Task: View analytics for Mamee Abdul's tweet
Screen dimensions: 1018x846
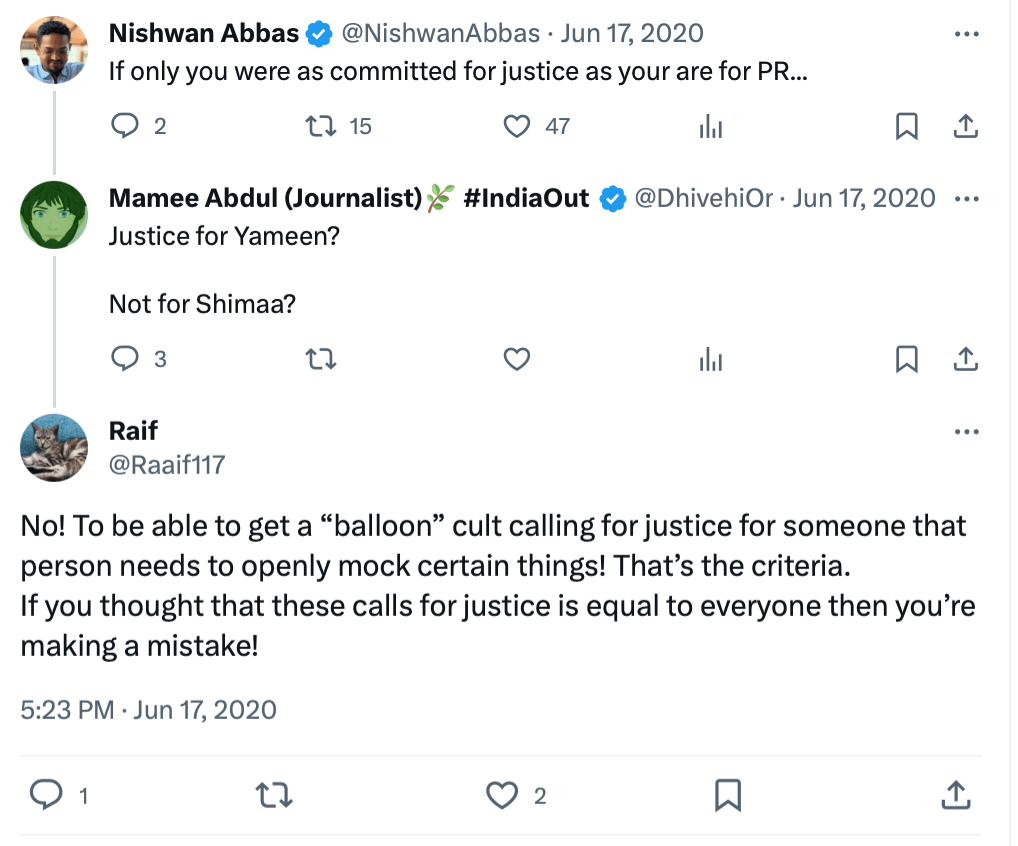Action: coord(710,358)
